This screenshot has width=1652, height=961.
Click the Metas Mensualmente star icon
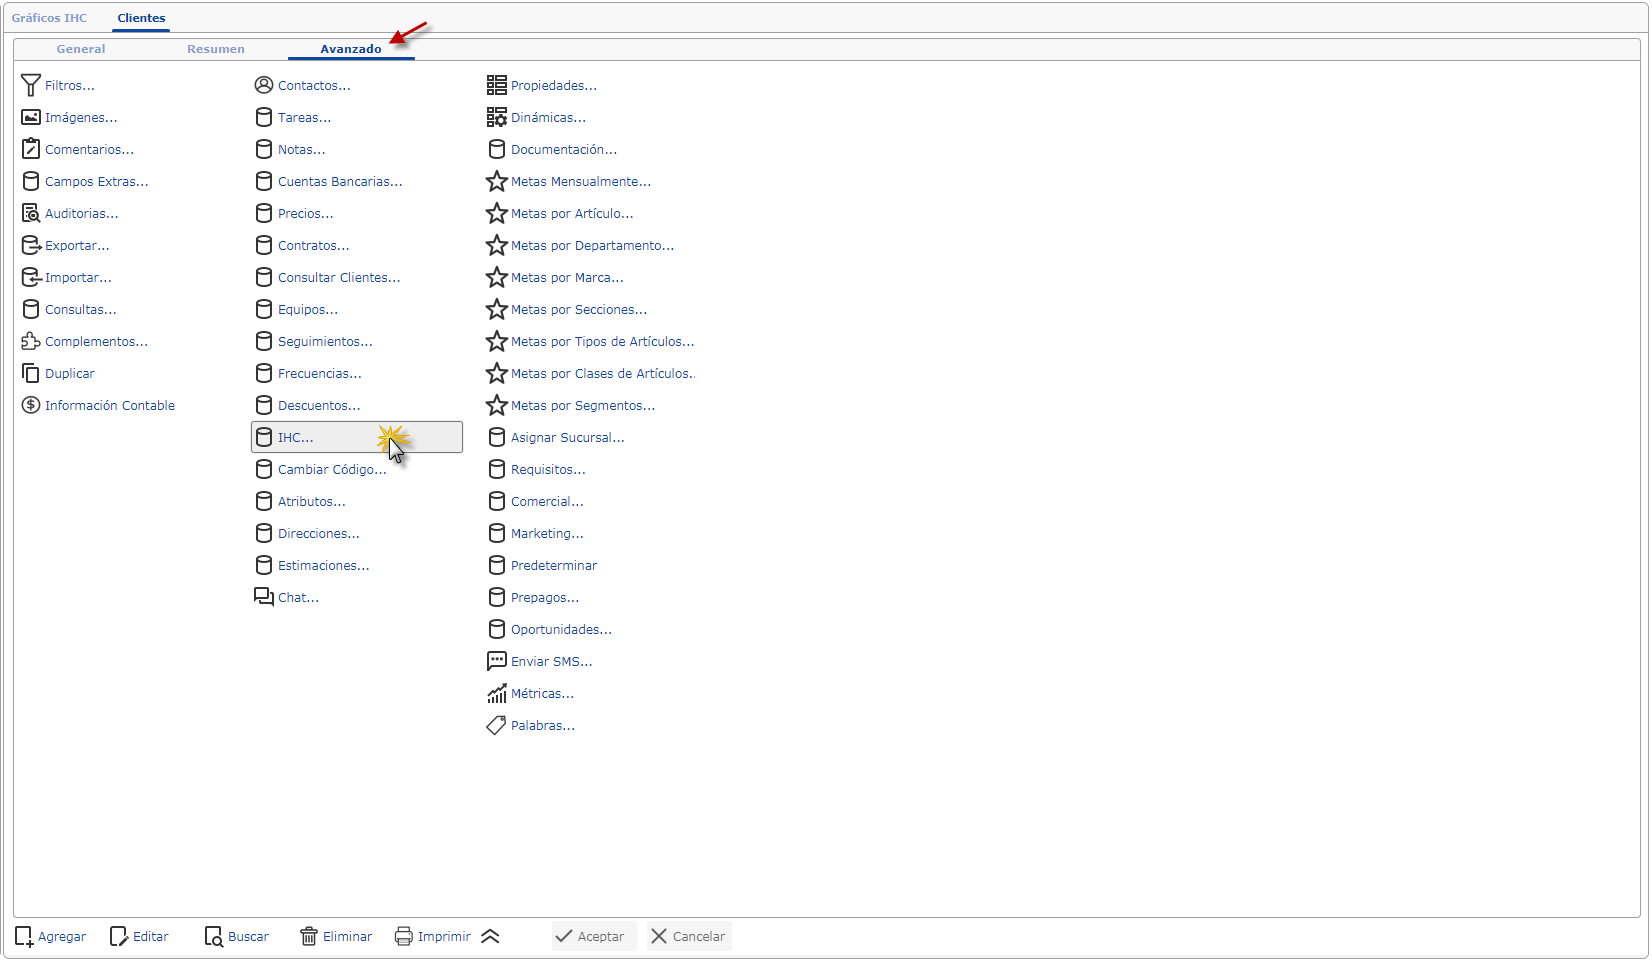497,182
